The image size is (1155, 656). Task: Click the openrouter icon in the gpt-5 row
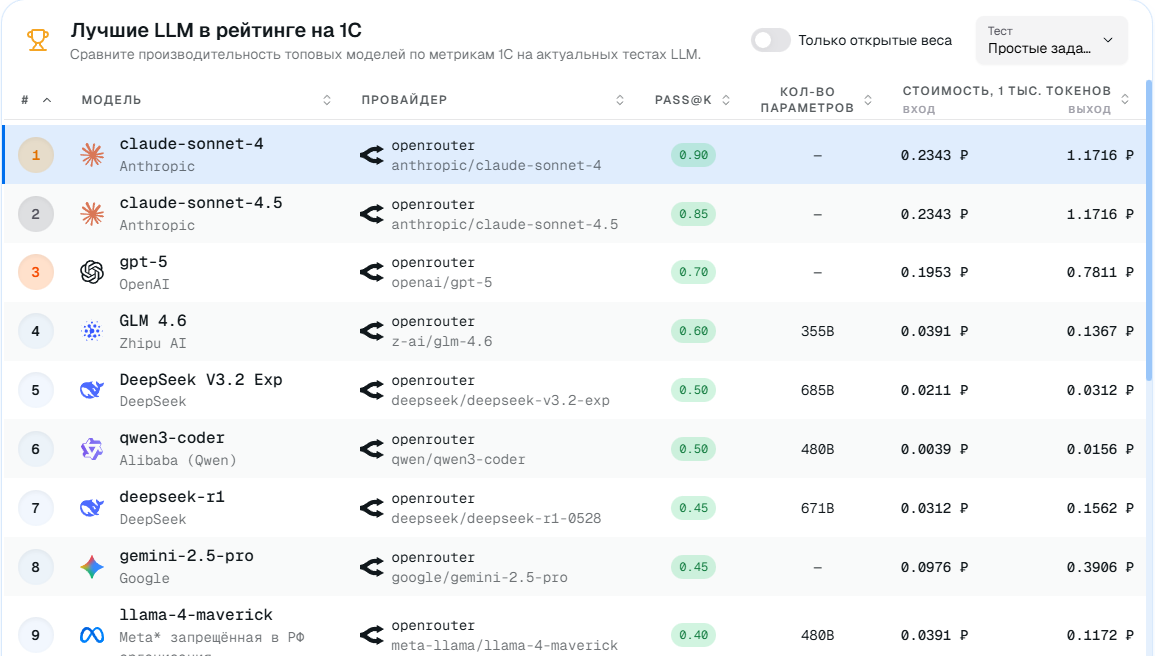tap(372, 272)
